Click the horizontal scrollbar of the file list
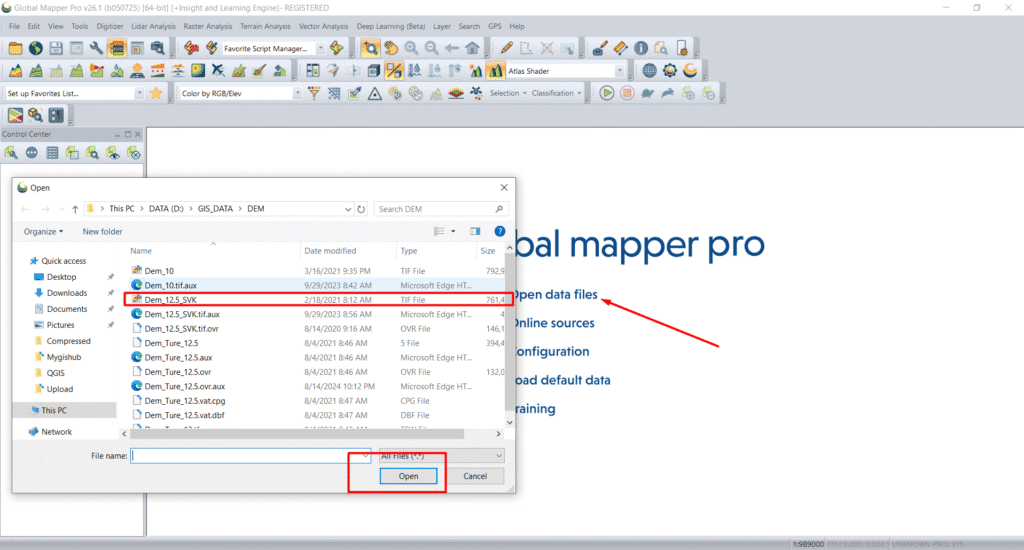Screen dimensions: 1024x550 pos(297,434)
